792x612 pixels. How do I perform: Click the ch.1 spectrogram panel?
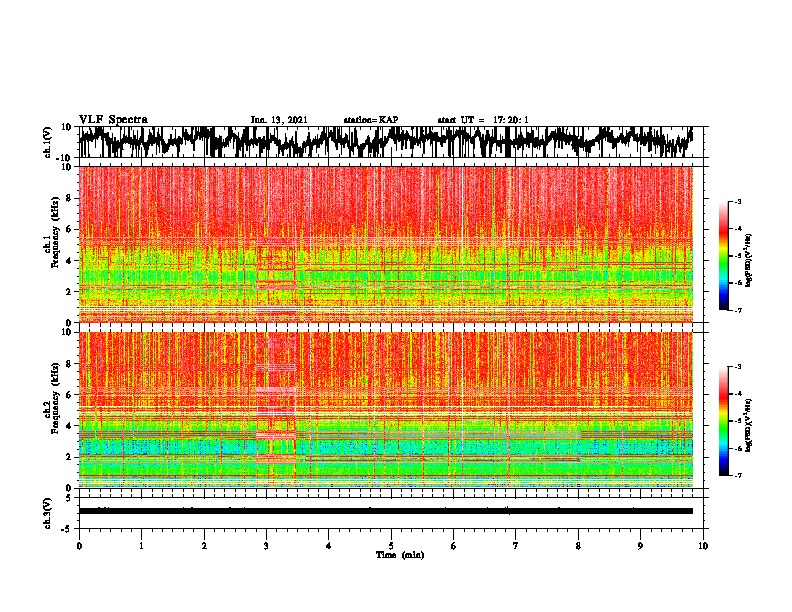(386, 244)
